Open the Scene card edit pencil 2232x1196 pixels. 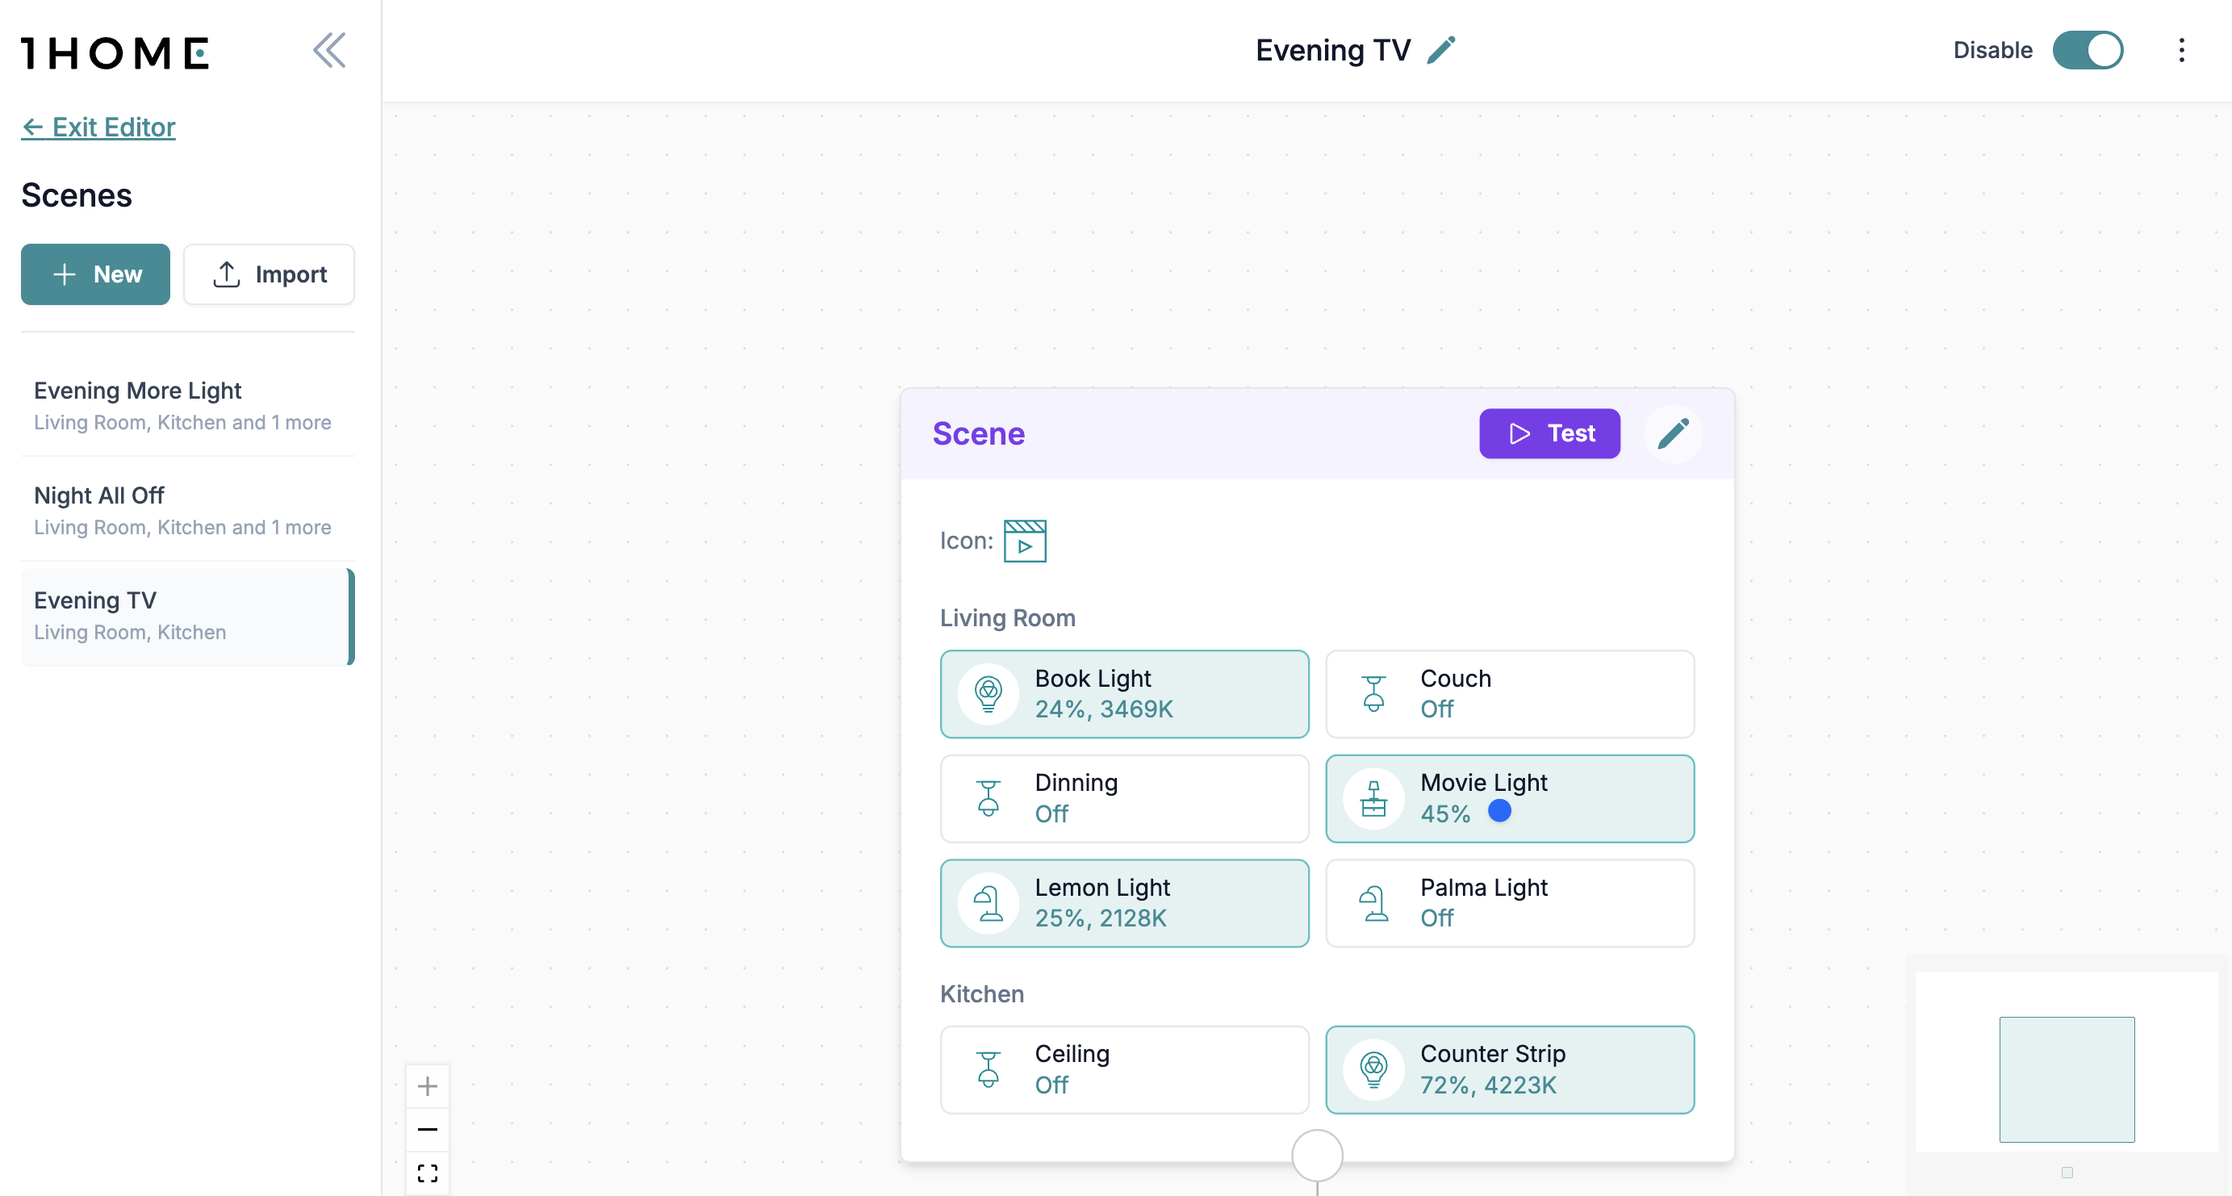point(1674,433)
